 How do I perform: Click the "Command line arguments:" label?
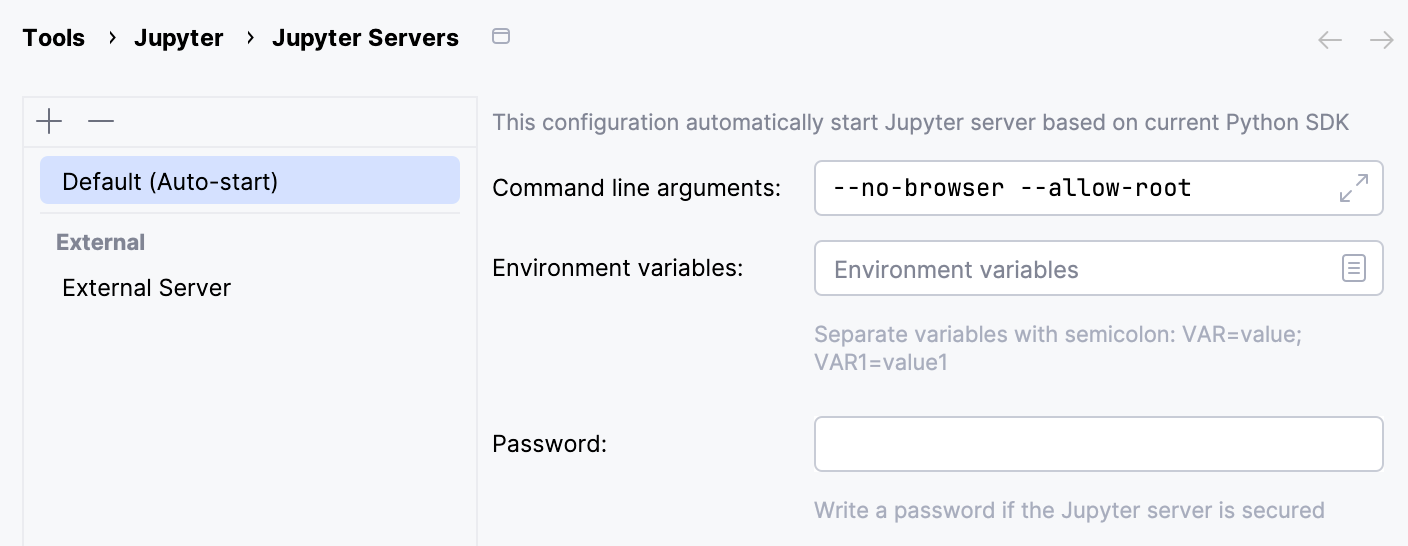[x=637, y=187]
